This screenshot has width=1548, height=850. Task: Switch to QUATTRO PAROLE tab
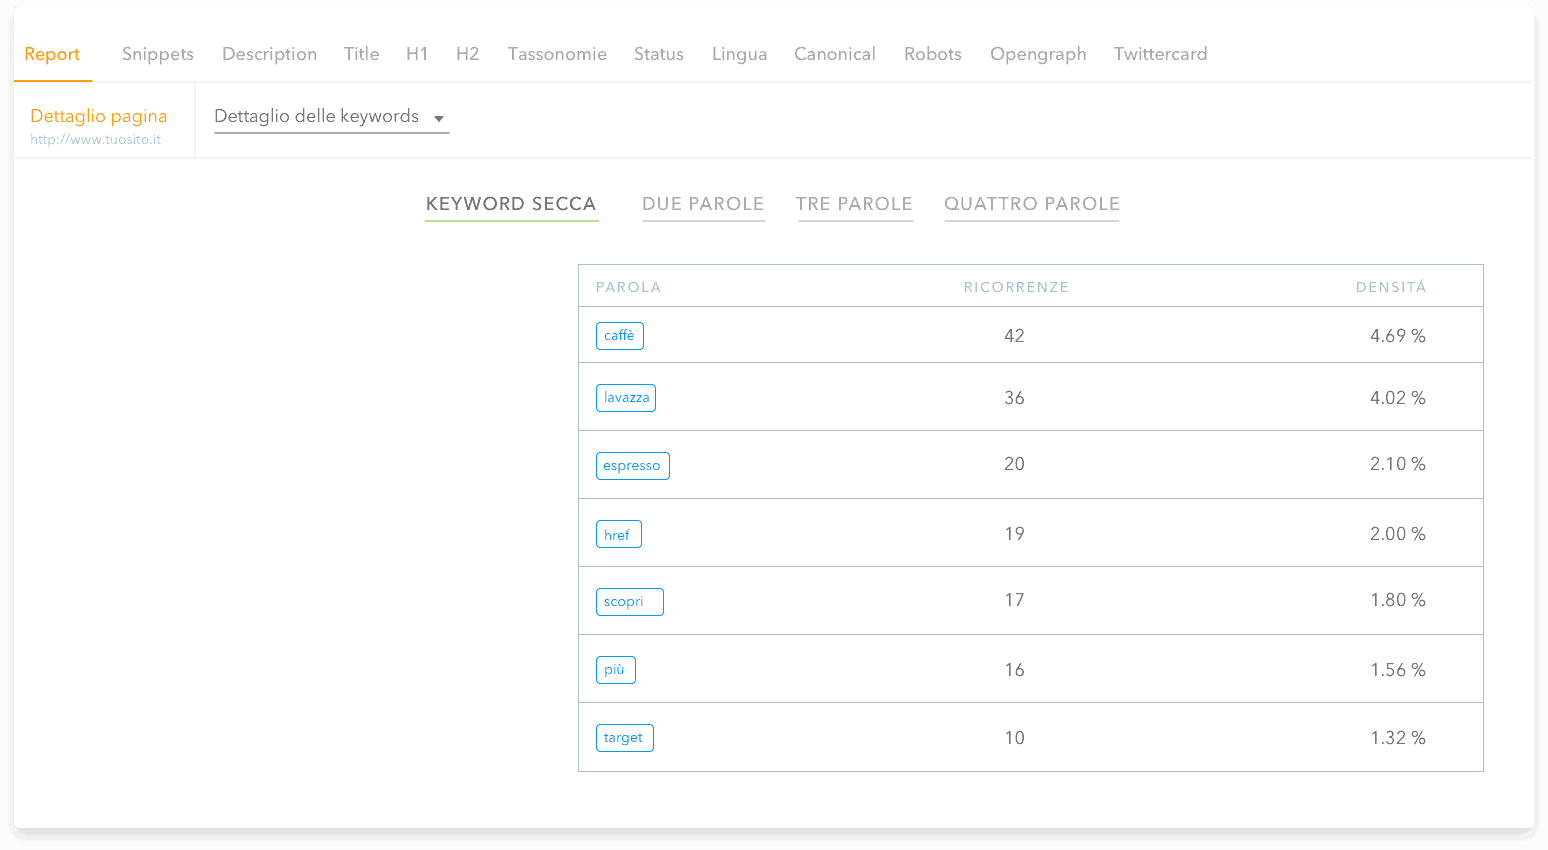pos(1032,204)
